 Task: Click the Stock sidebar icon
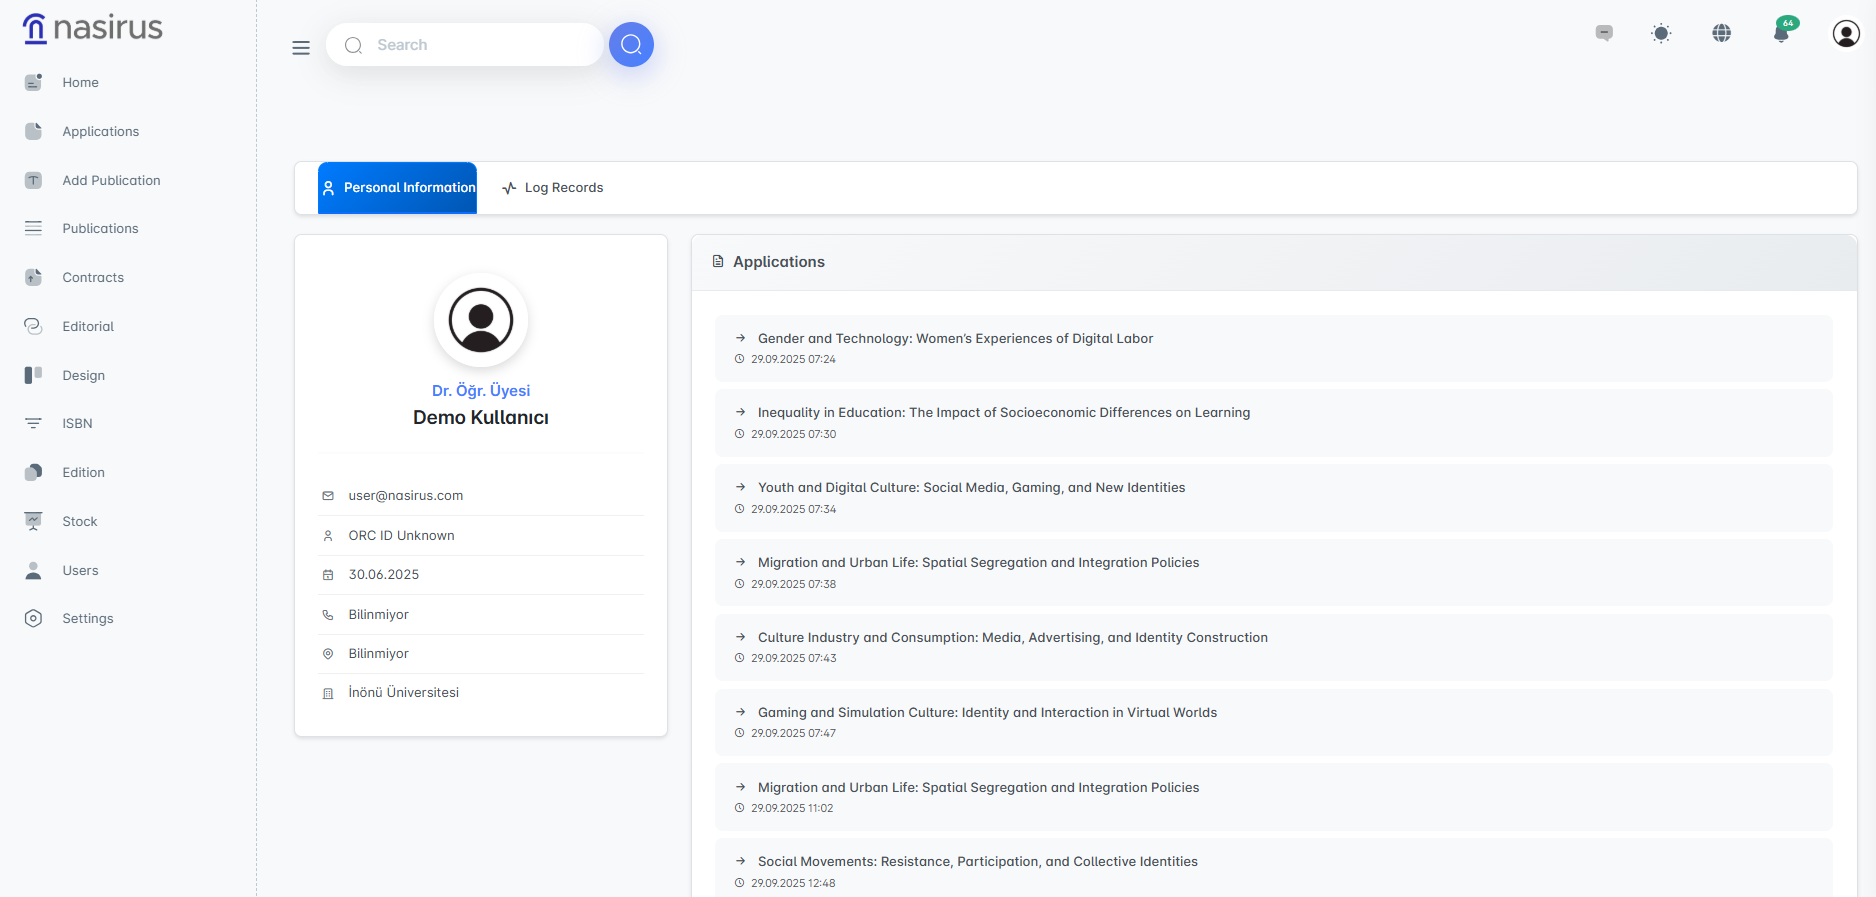click(34, 522)
